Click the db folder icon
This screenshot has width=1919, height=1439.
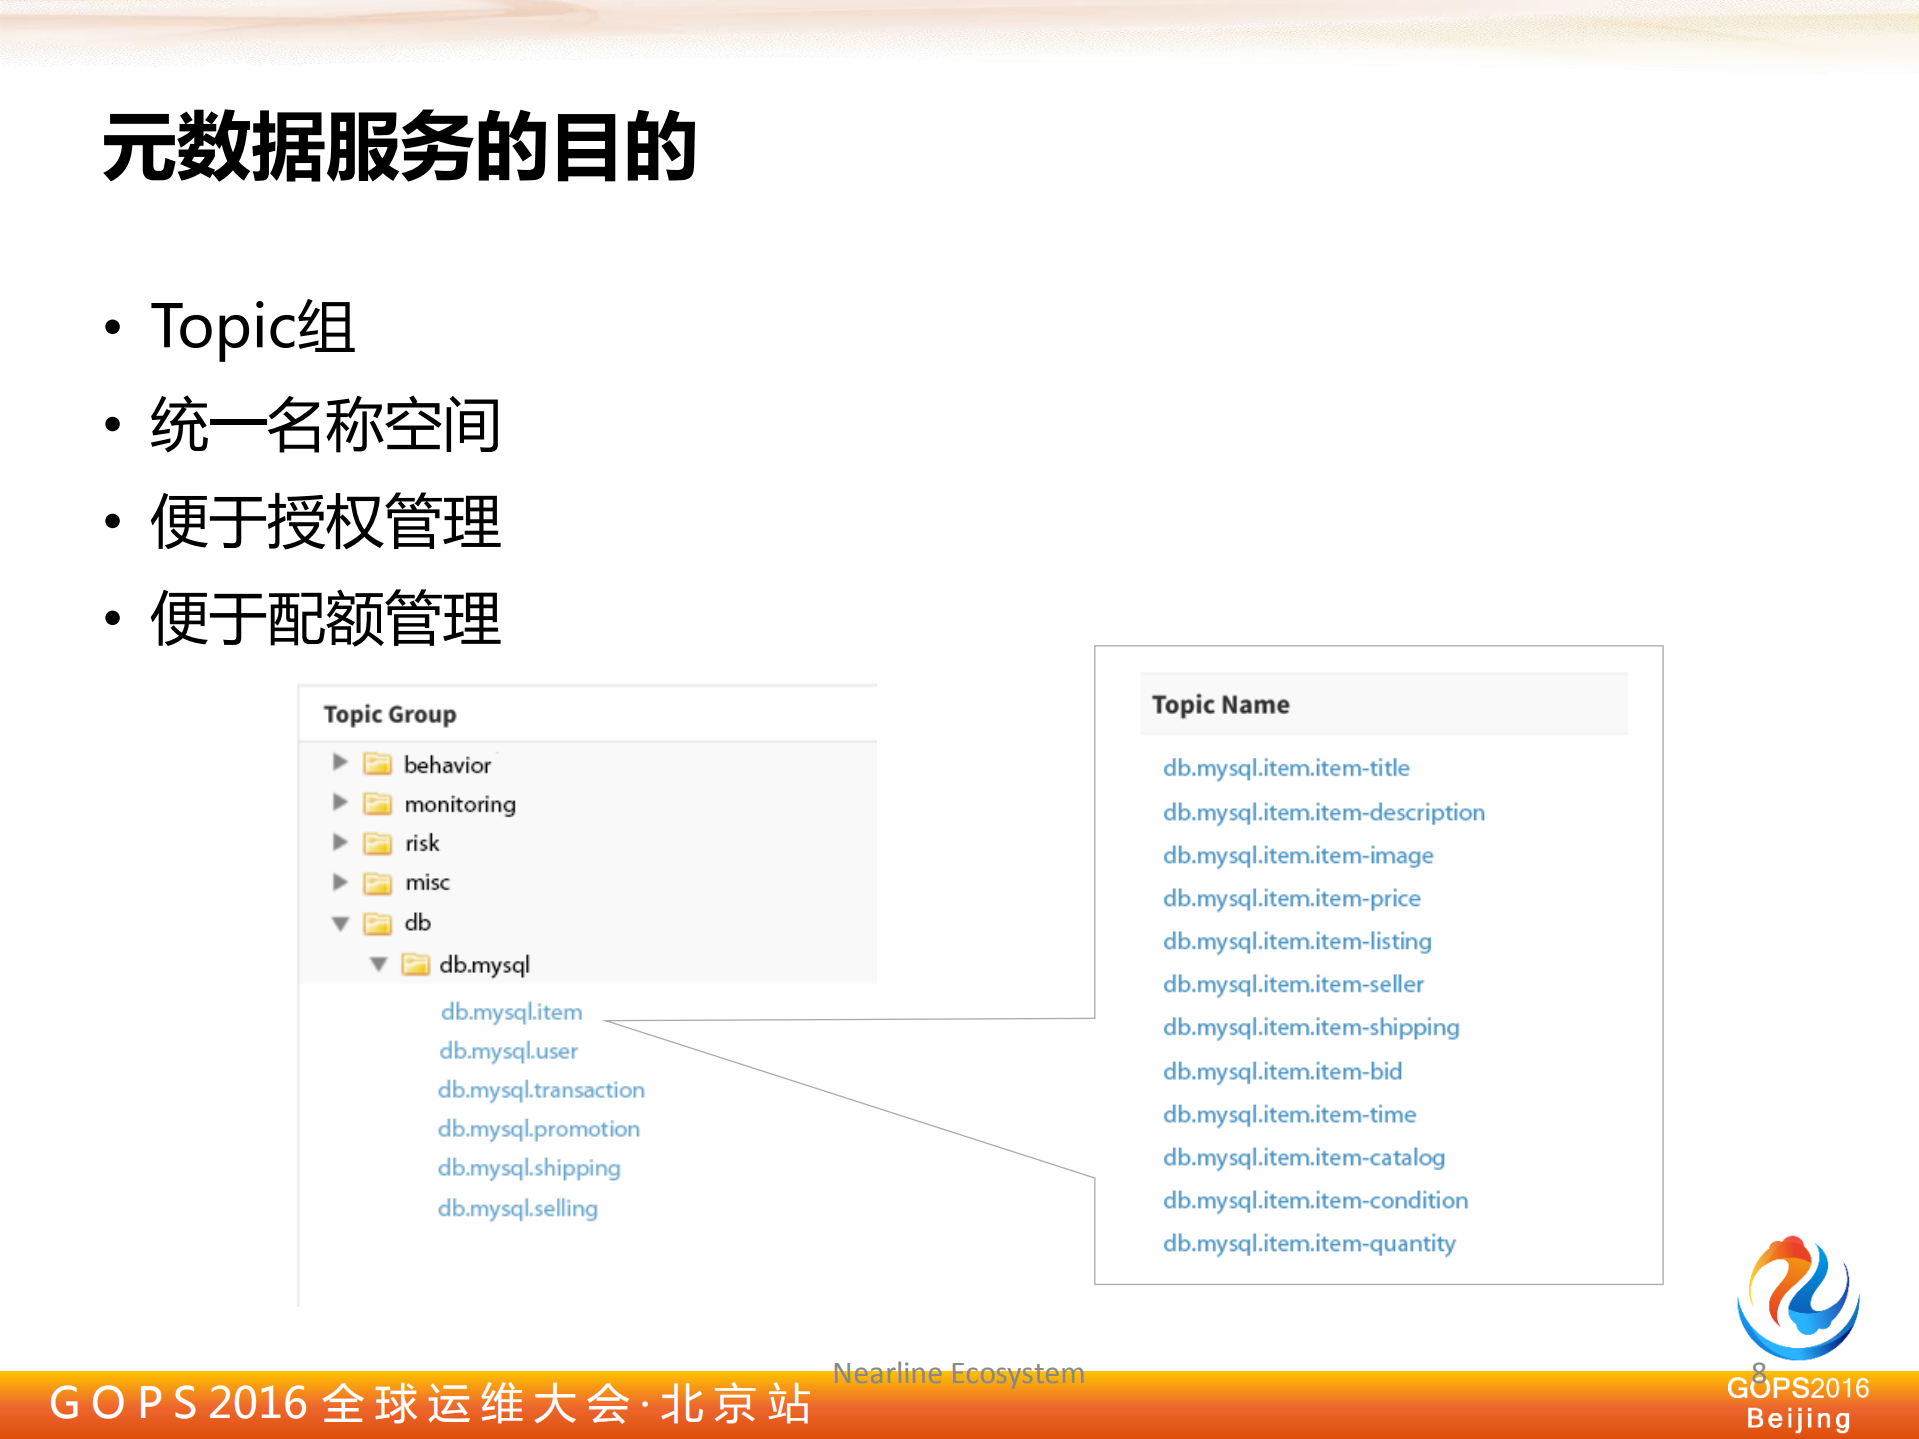point(377,922)
